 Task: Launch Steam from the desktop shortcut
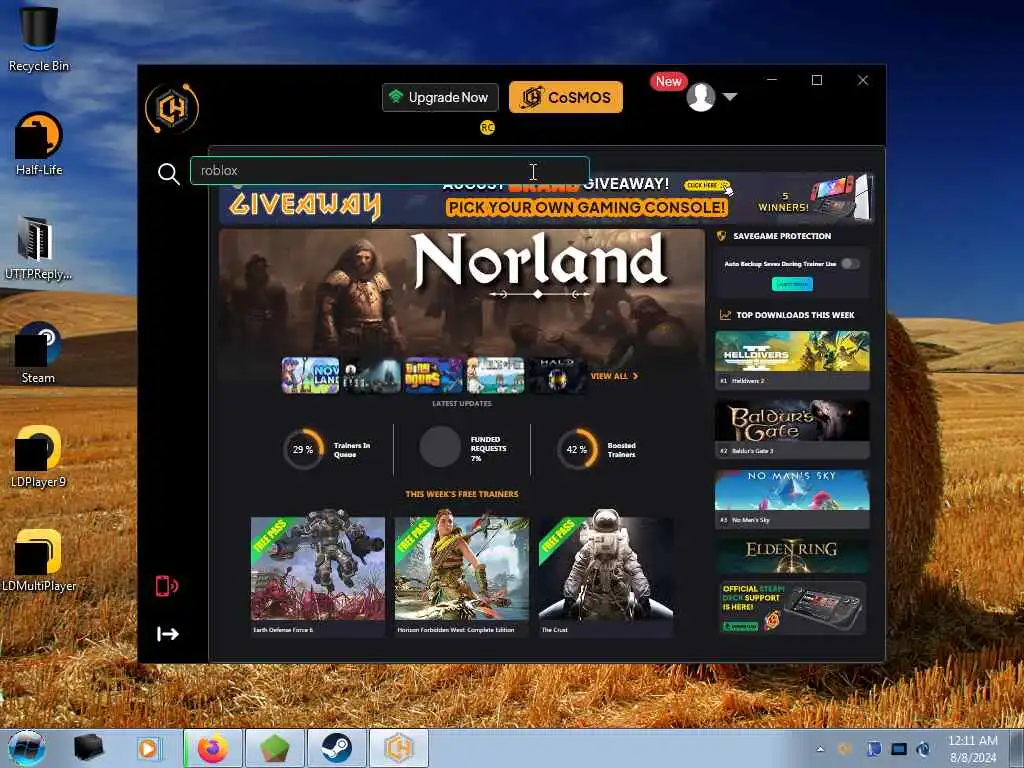tap(38, 353)
